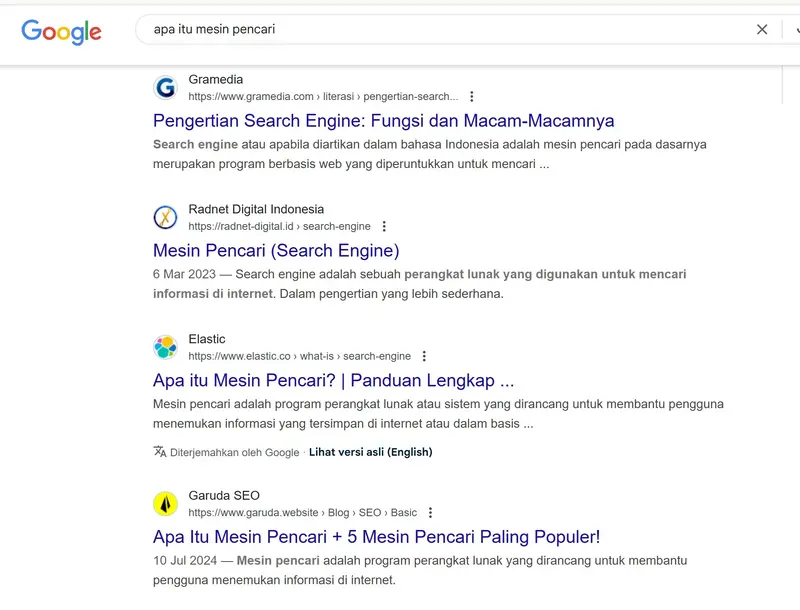The height and width of the screenshot is (610, 800).
Task: Open Pengertian Search Engine result title
Action: pyautogui.click(x=384, y=121)
